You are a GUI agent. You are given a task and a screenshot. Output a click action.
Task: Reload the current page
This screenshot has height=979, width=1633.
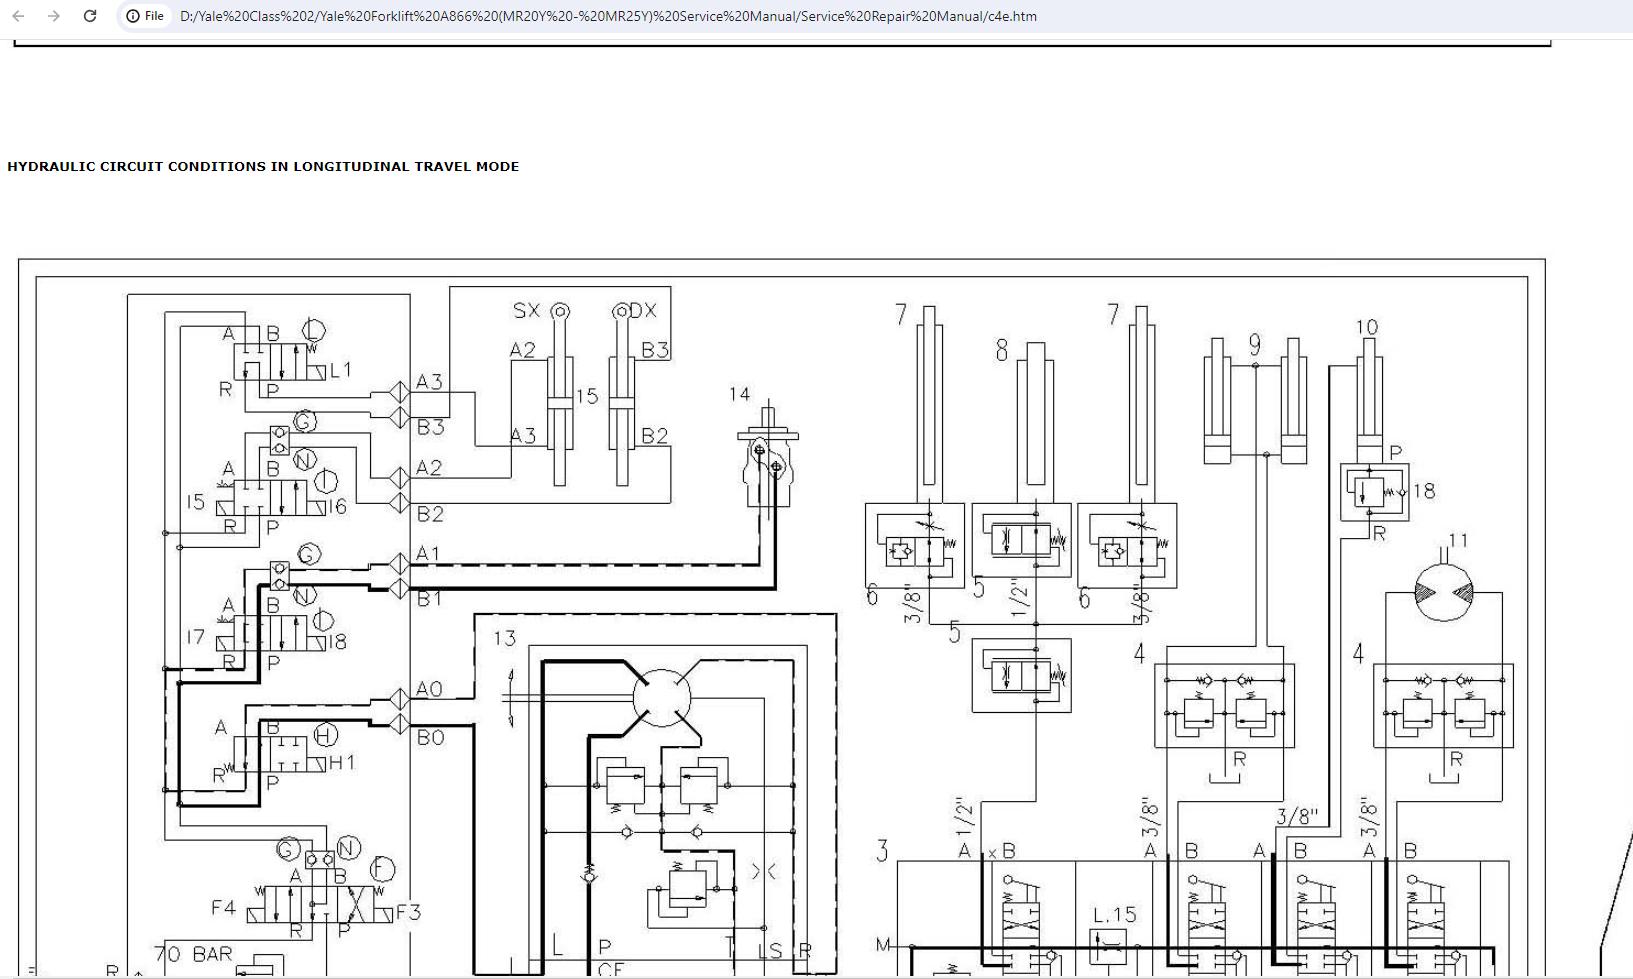tap(90, 16)
